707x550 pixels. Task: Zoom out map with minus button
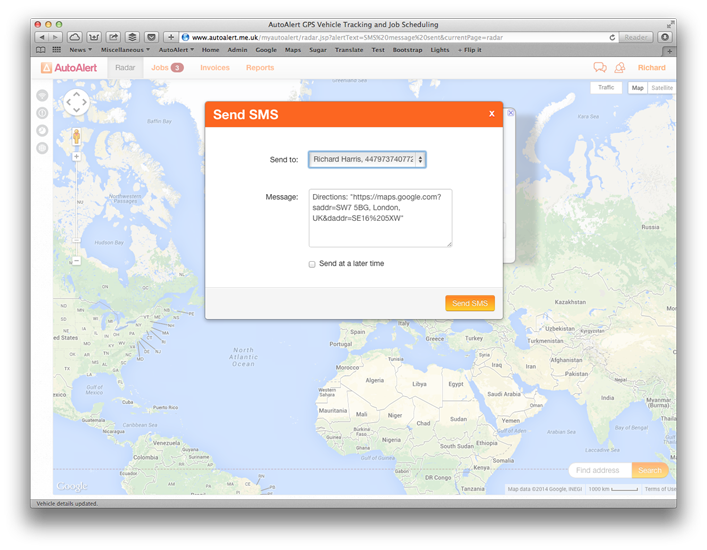tap(77, 261)
